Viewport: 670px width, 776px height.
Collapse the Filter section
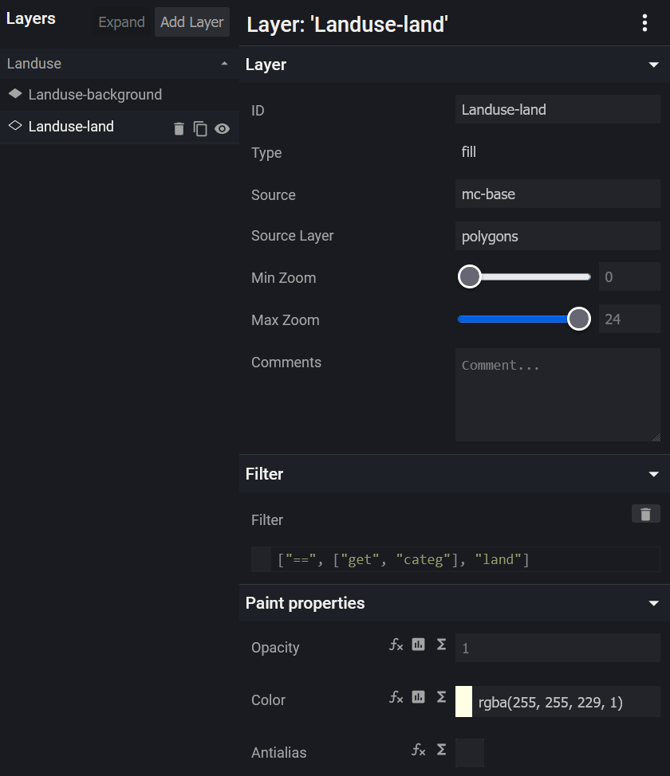click(x=654, y=474)
